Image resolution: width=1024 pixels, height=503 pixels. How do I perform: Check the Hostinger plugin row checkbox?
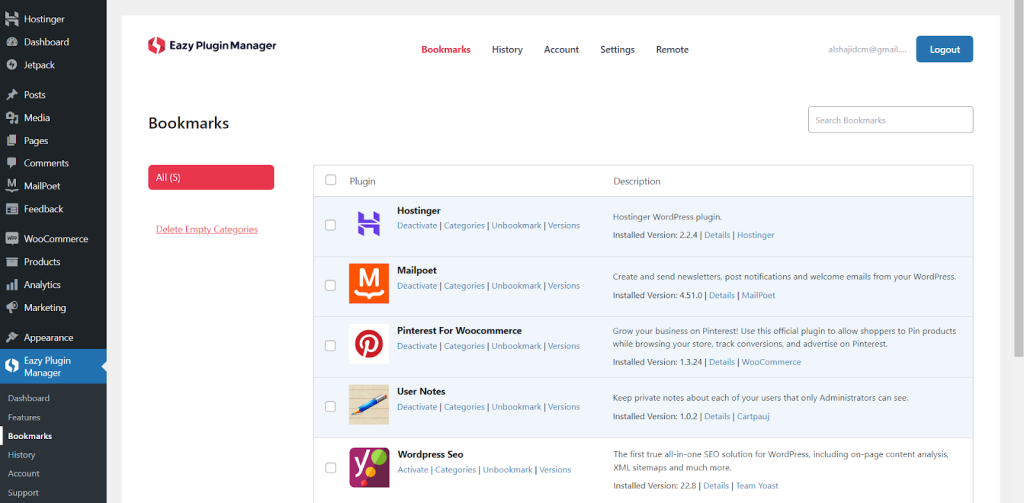click(330, 225)
